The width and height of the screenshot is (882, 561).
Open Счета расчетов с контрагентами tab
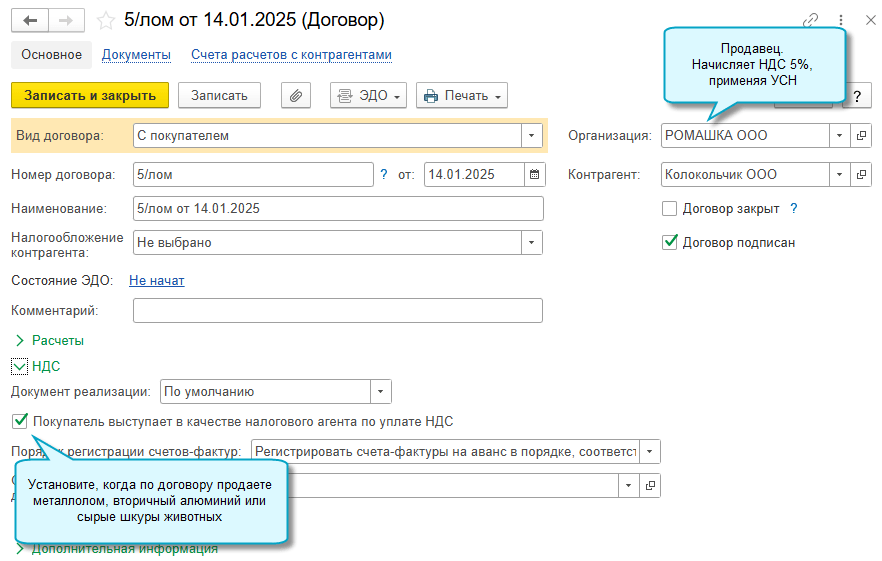pyautogui.click(x=291, y=55)
